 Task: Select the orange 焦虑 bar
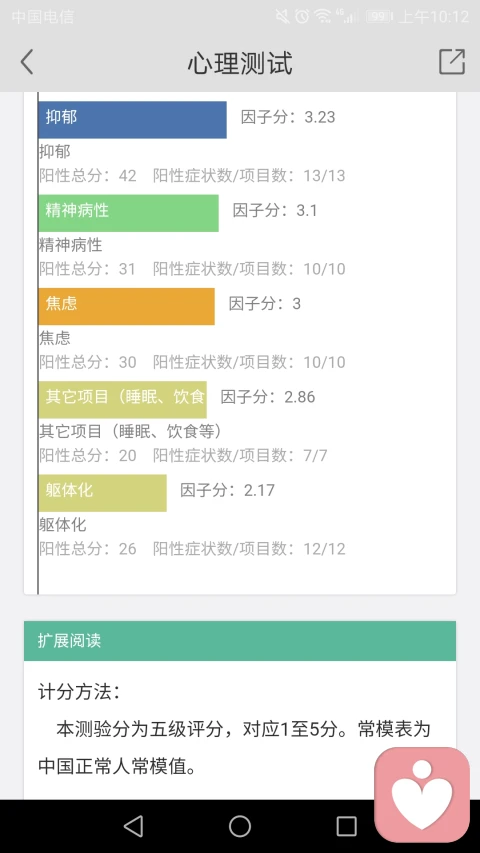[x=126, y=306]
